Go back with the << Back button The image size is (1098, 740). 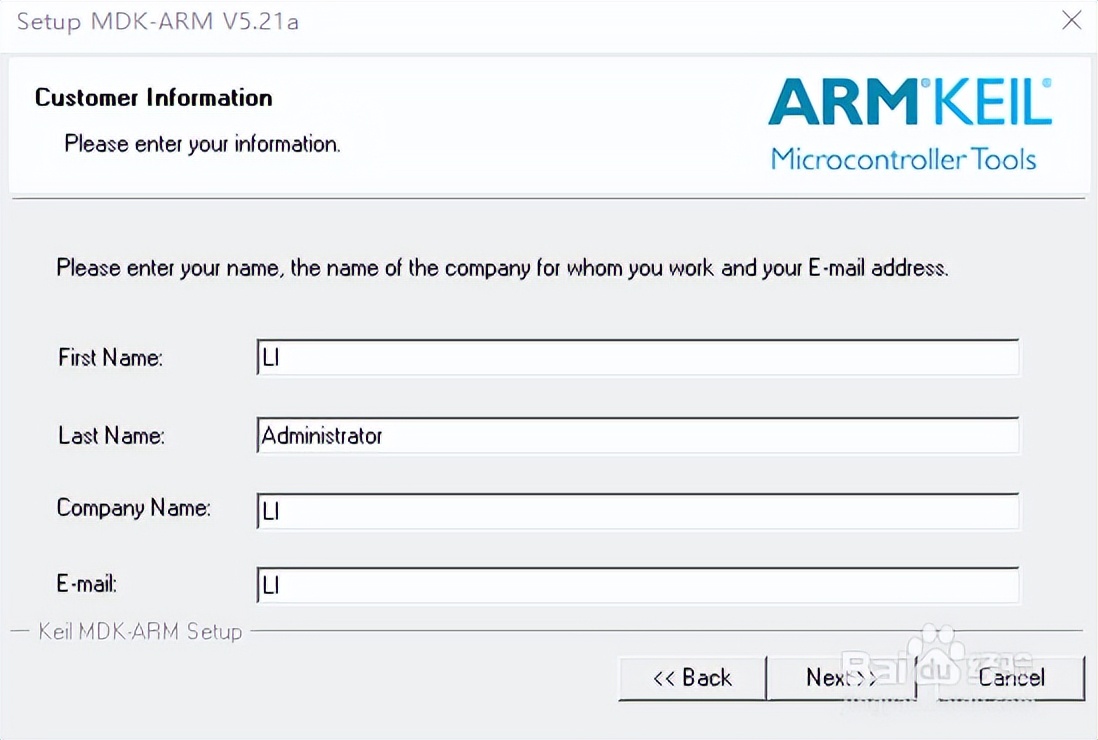[x=692, y=678]
